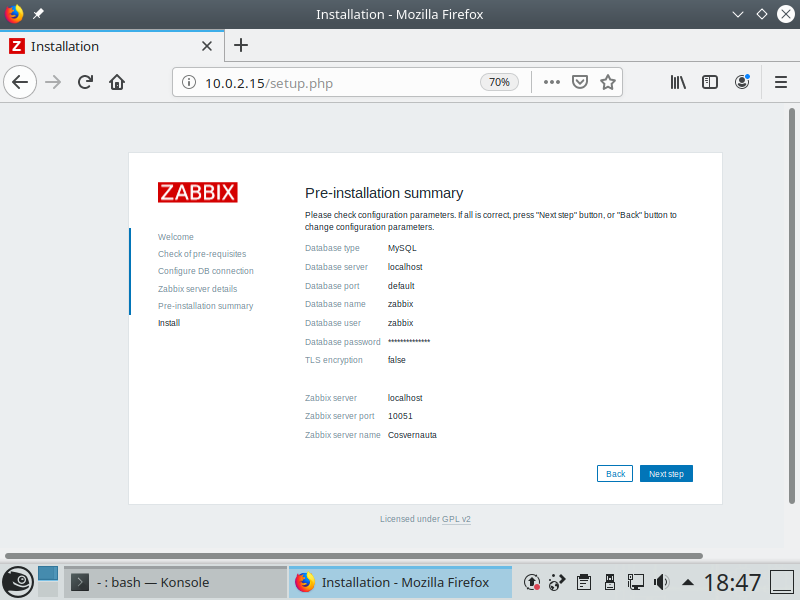Select the Install step in sidebar

click(169, 323)
